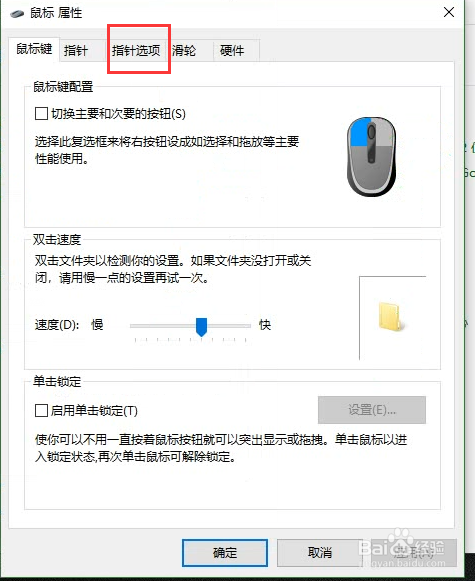Screen dimensions: 475x581
Task: Select the 鼠标键 tab
Action: (x=34, y=49)
